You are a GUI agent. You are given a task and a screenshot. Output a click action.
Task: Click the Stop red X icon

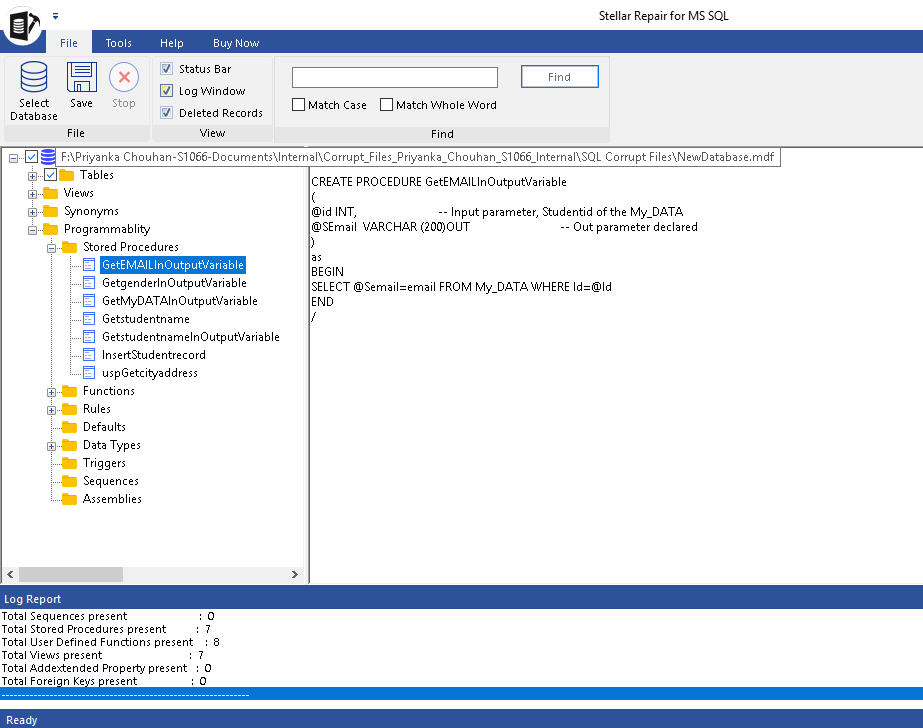[x=124, y=77]
